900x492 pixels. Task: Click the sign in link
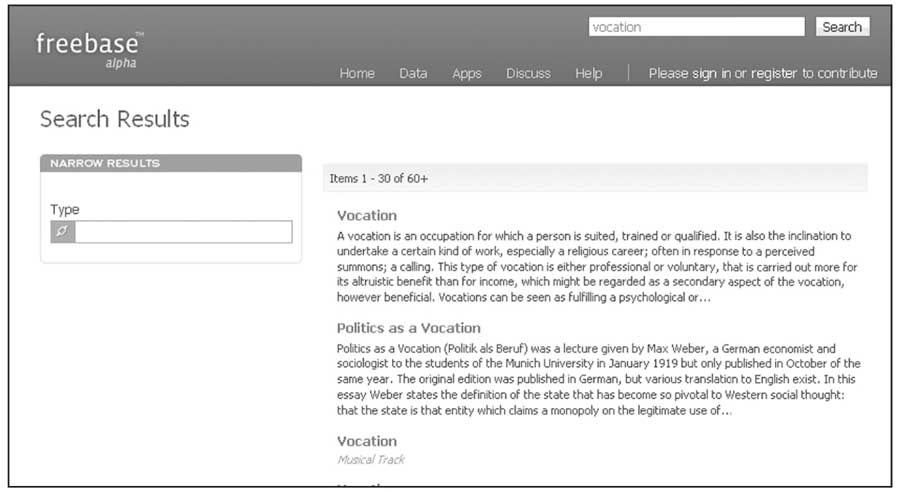[711, 73]
